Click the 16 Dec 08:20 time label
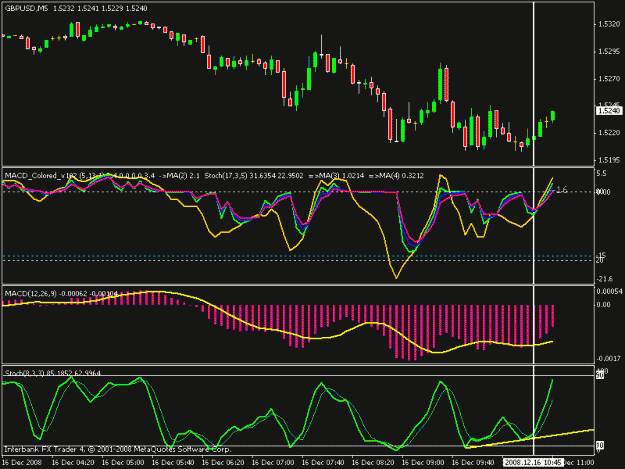The height and width of the screenshot is (469, 625). point(373,463)
